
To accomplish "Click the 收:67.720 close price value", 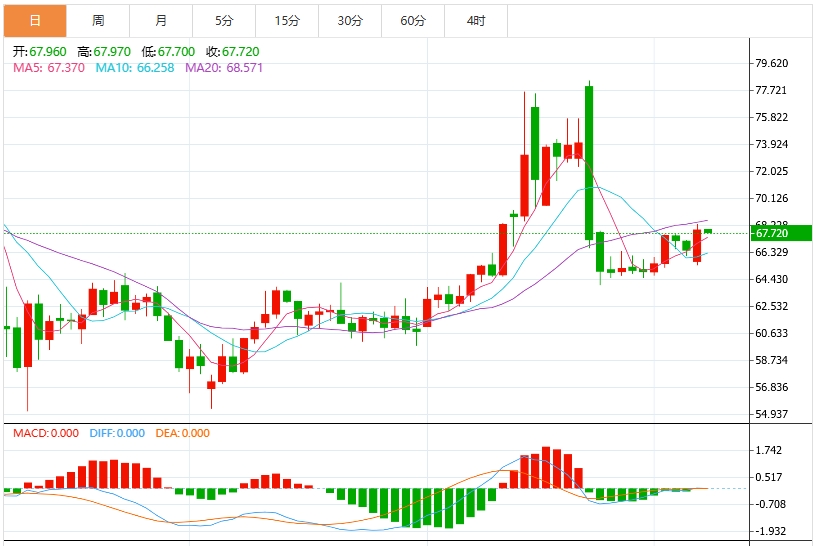I will [232, 52].
